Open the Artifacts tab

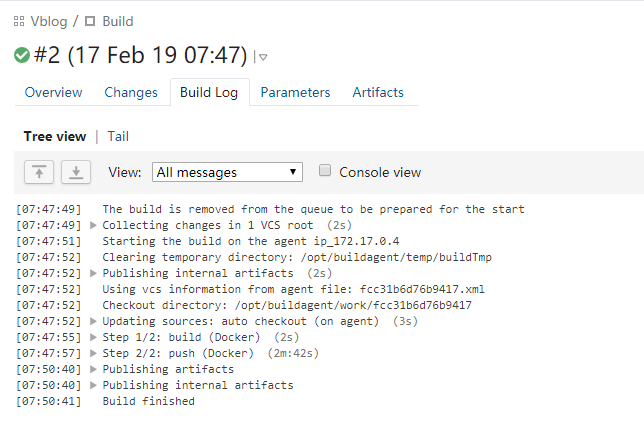tap(378, 92)
